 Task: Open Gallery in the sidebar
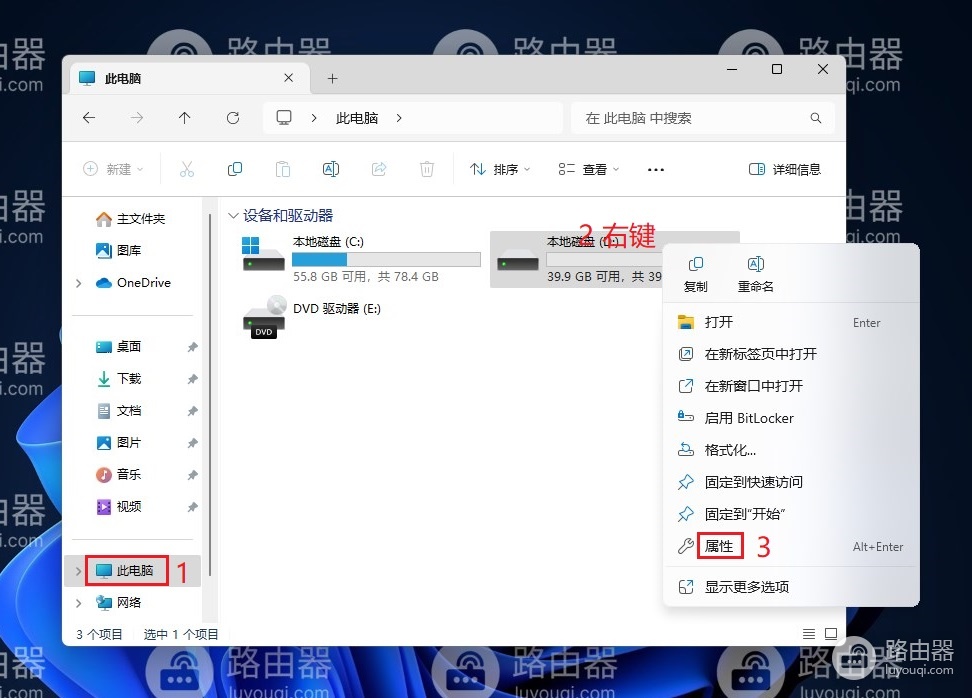(119, 250)
